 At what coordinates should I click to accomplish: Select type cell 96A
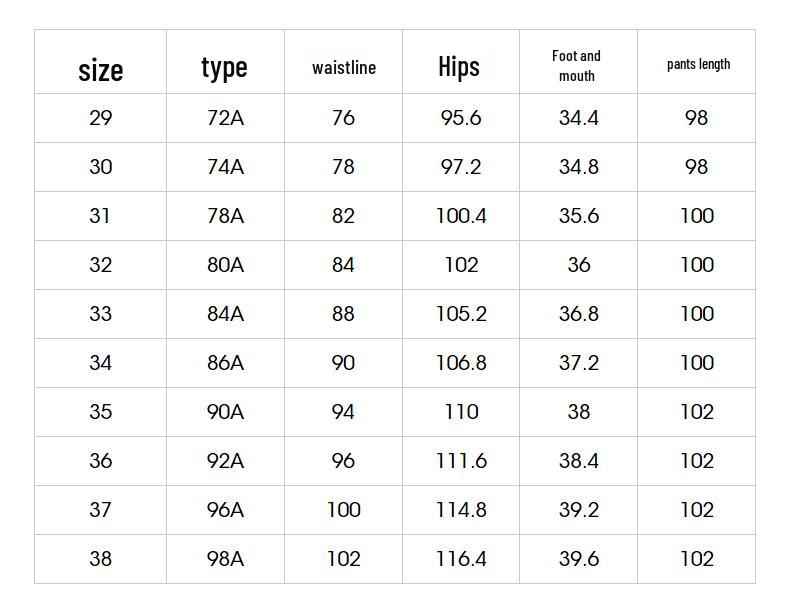click(x=225, y=510)
